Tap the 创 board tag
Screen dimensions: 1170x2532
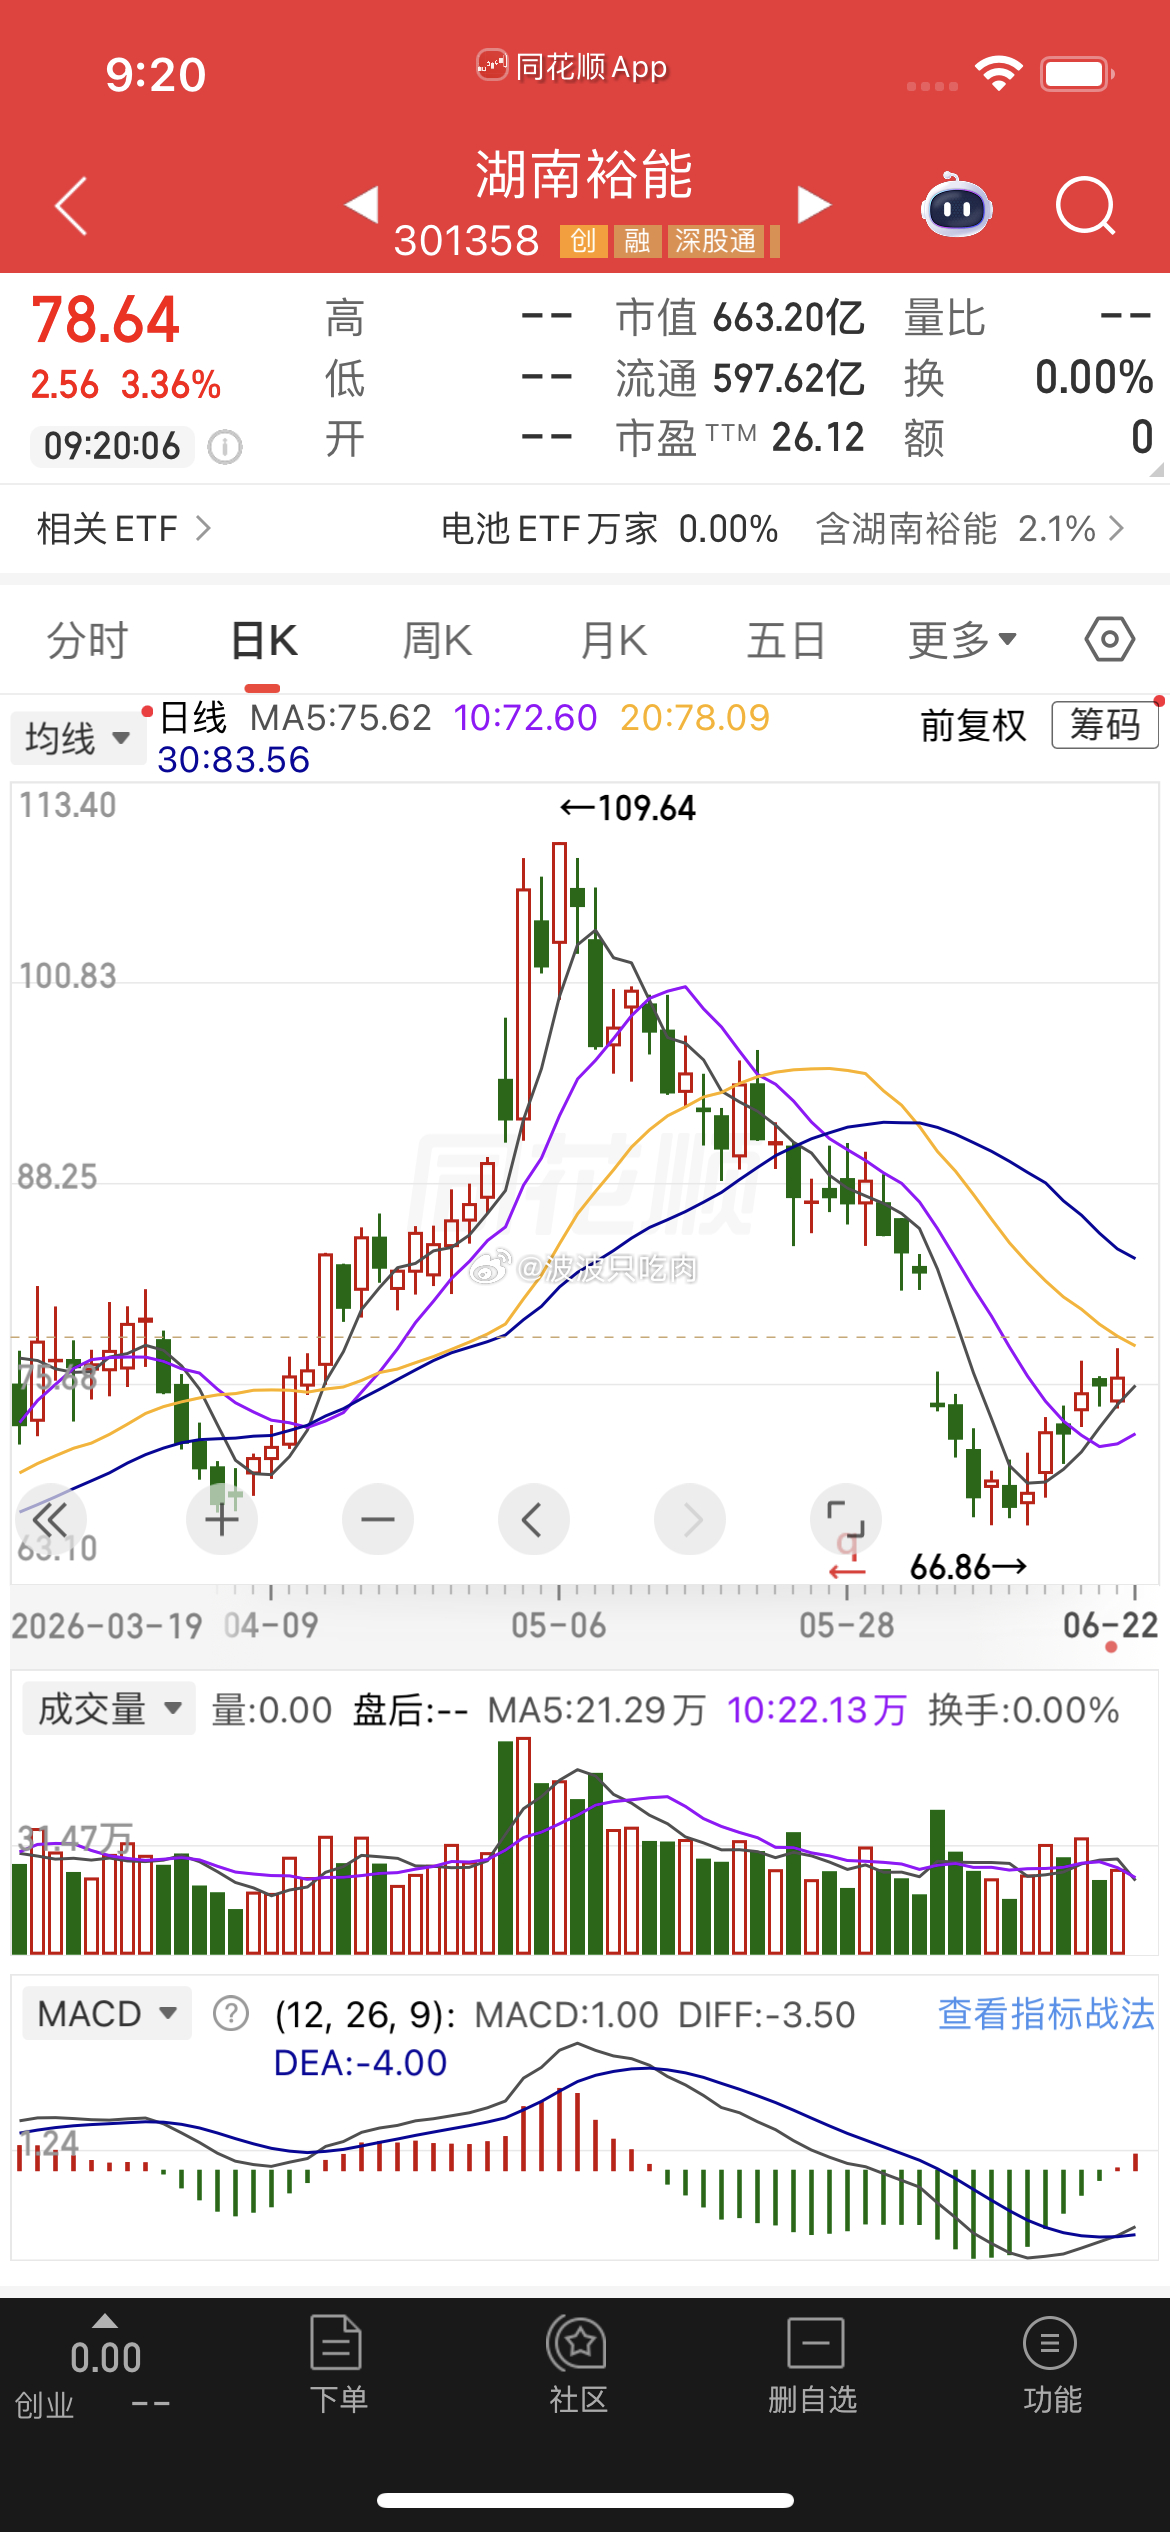(584, 241)
